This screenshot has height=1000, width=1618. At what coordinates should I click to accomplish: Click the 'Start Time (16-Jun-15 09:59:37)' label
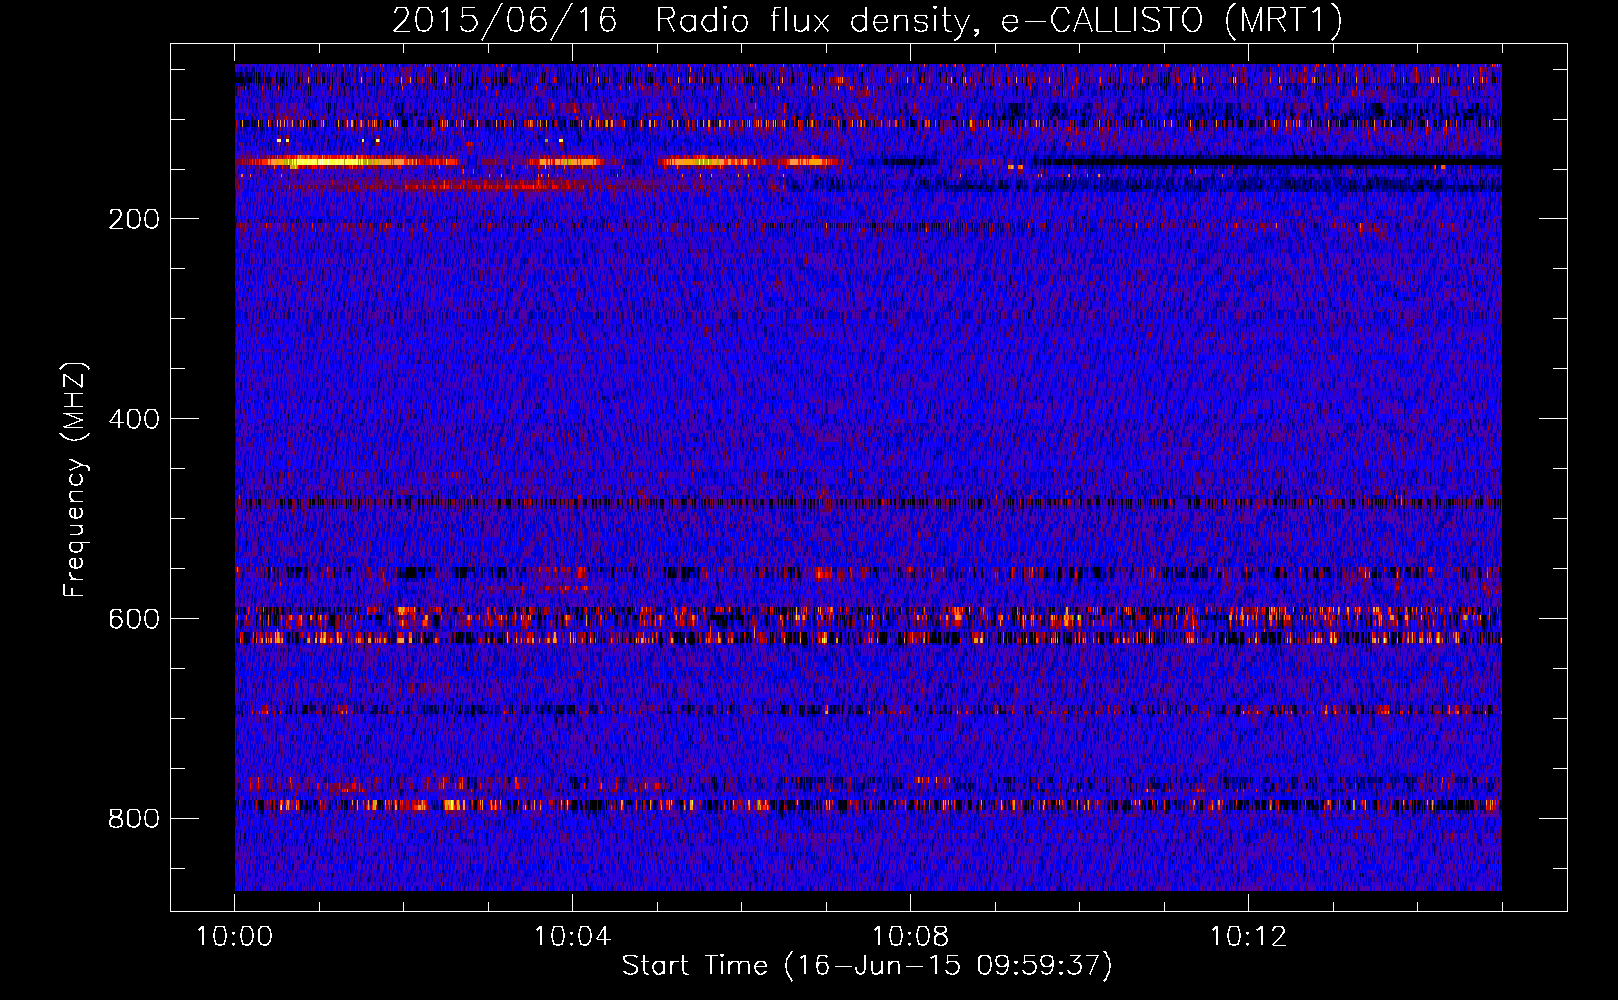click(867, 966)
